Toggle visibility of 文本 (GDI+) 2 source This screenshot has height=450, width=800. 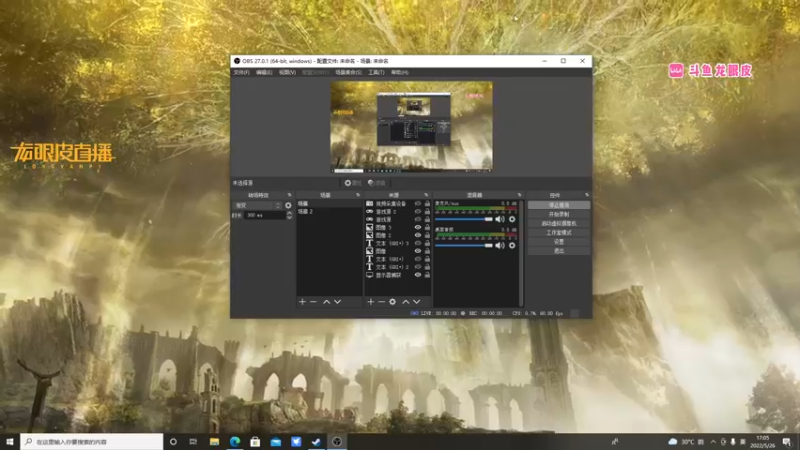coord(418,267)
